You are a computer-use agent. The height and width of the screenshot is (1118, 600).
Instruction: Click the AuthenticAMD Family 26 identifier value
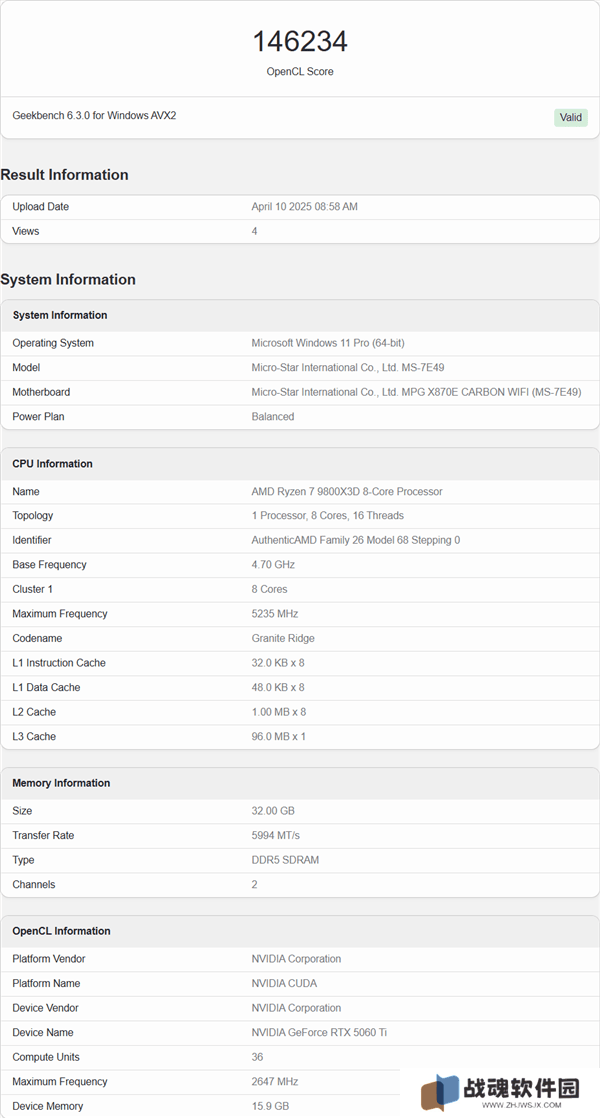pyautogui.click(x=356, y=540)
